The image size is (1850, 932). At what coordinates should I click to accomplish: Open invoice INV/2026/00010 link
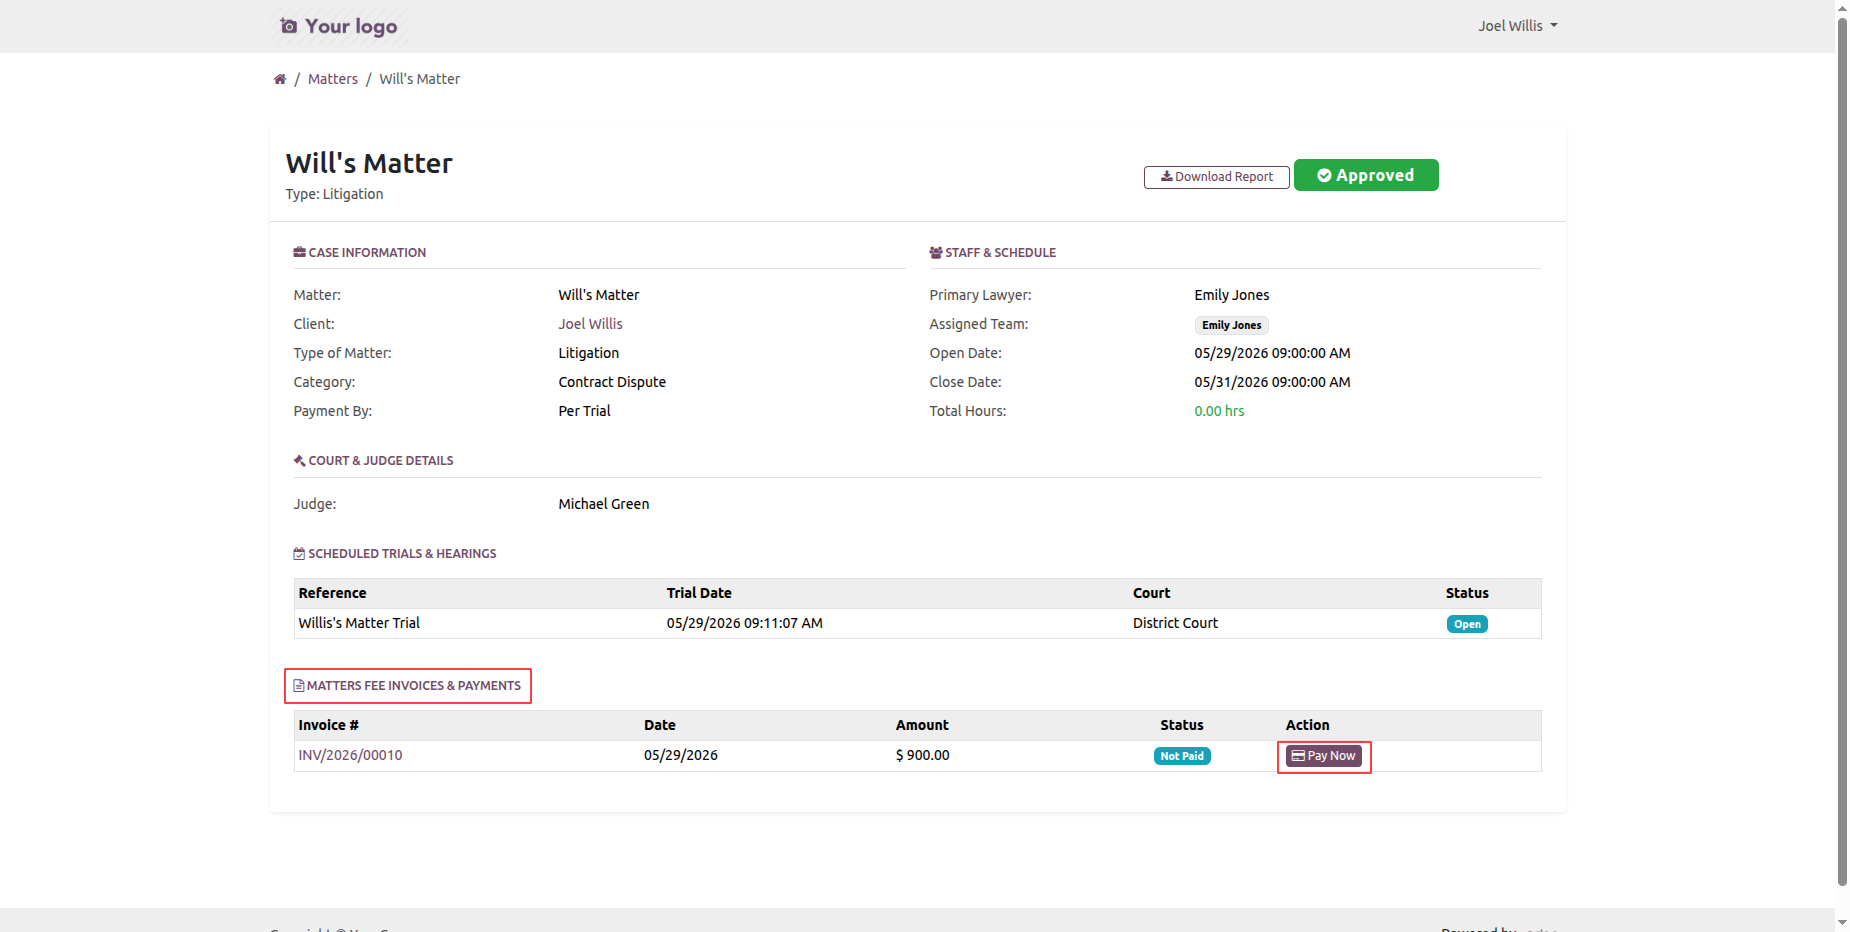click(350, 755)
